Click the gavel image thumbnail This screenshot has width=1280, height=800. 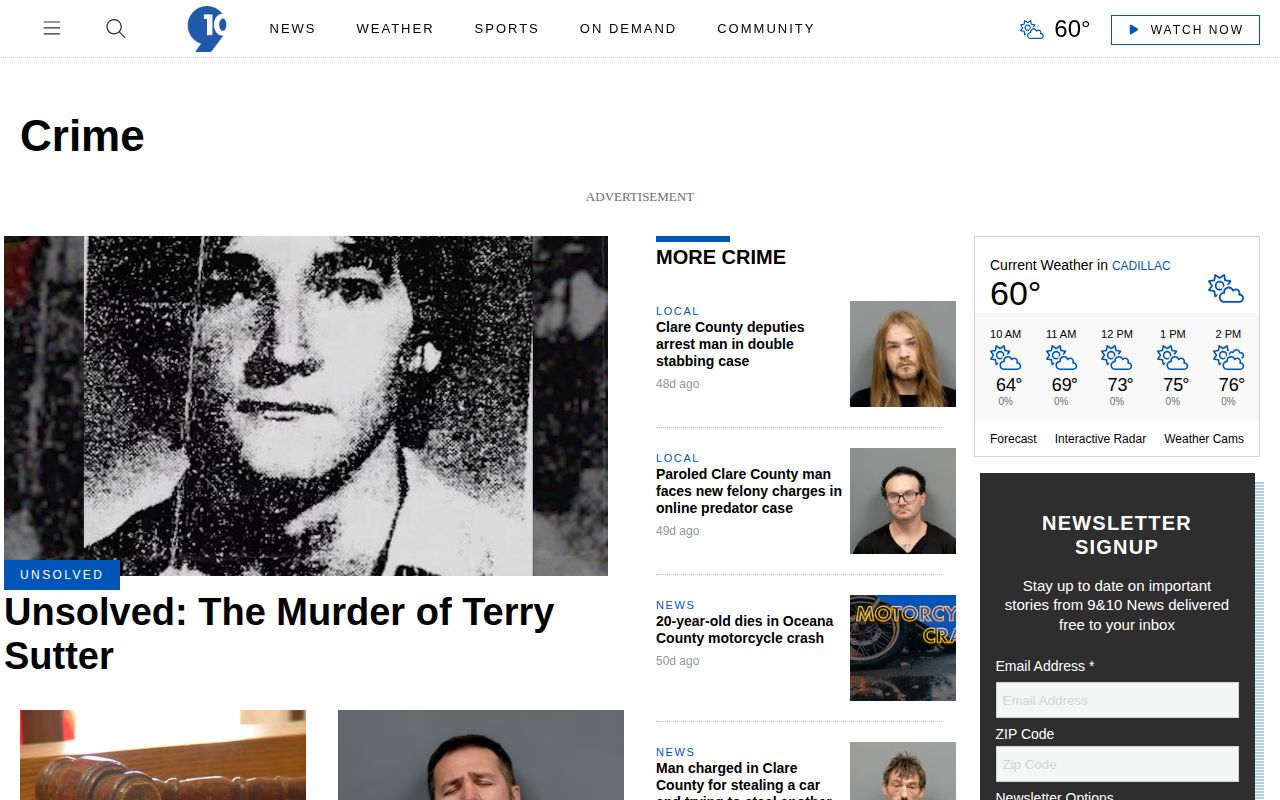click(x=163, y=755)
